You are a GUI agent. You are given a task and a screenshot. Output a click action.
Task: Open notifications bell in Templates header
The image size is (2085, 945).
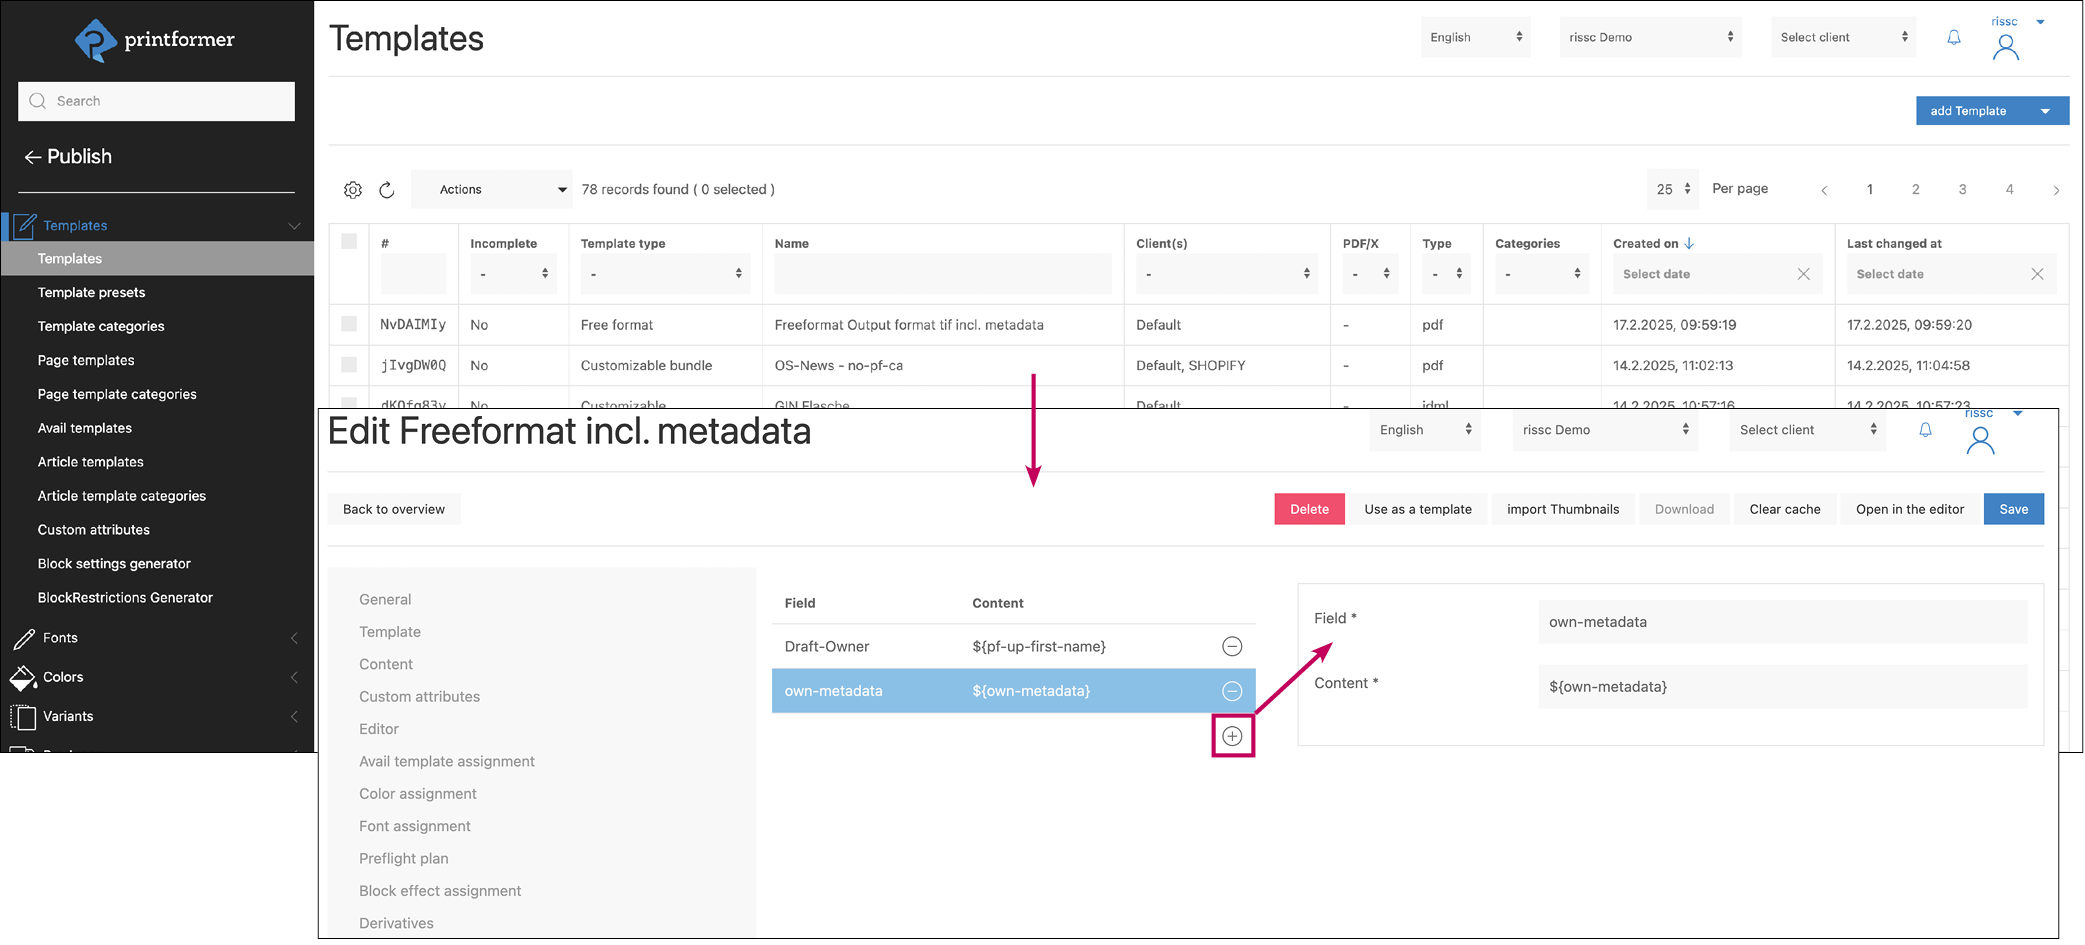click(1953, 38)
